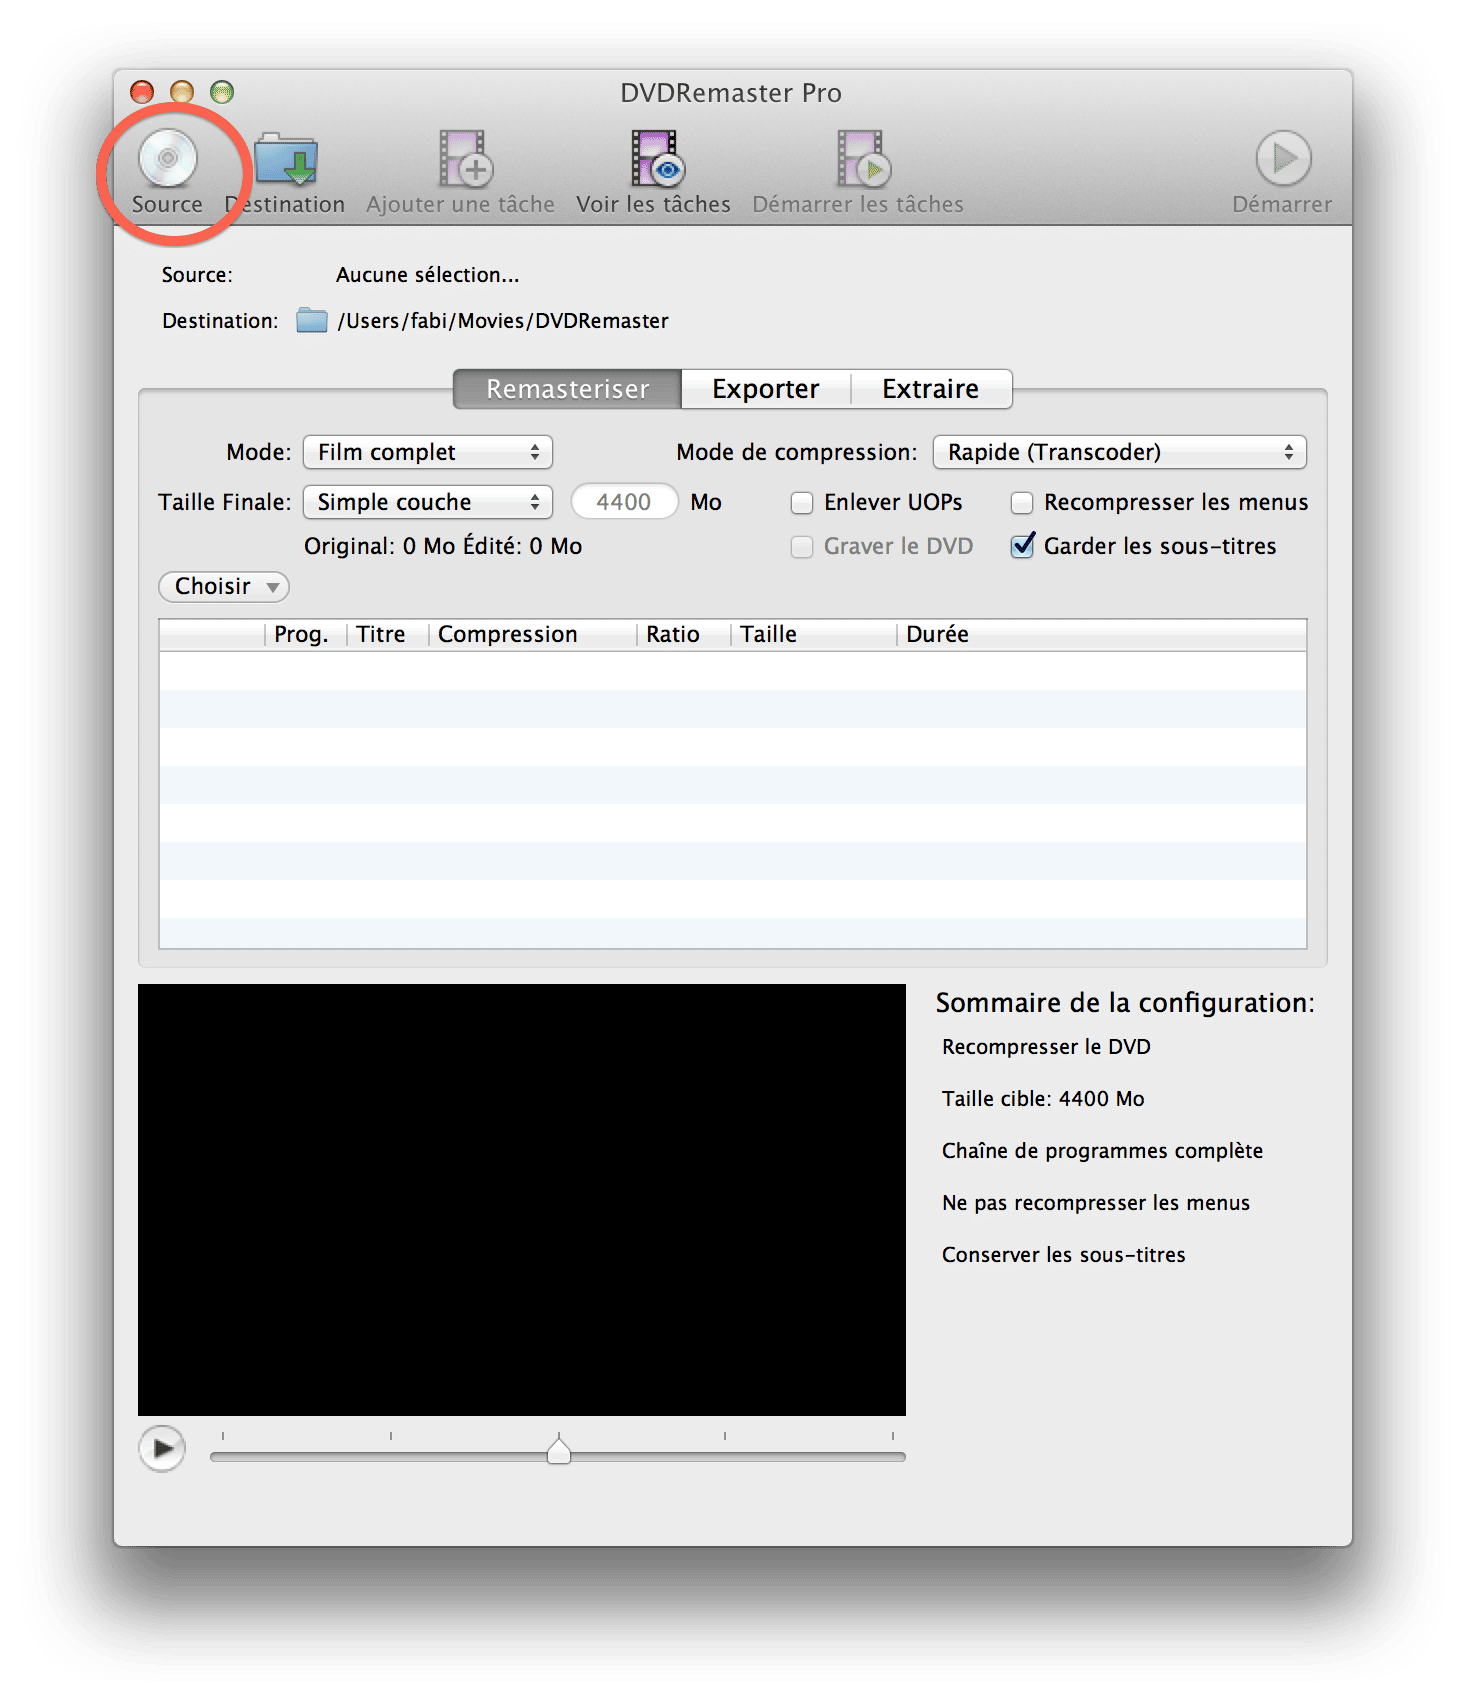This screenshot has height=1704, width=1466.
Task: Play the video preview
Action: point(162,1448)
